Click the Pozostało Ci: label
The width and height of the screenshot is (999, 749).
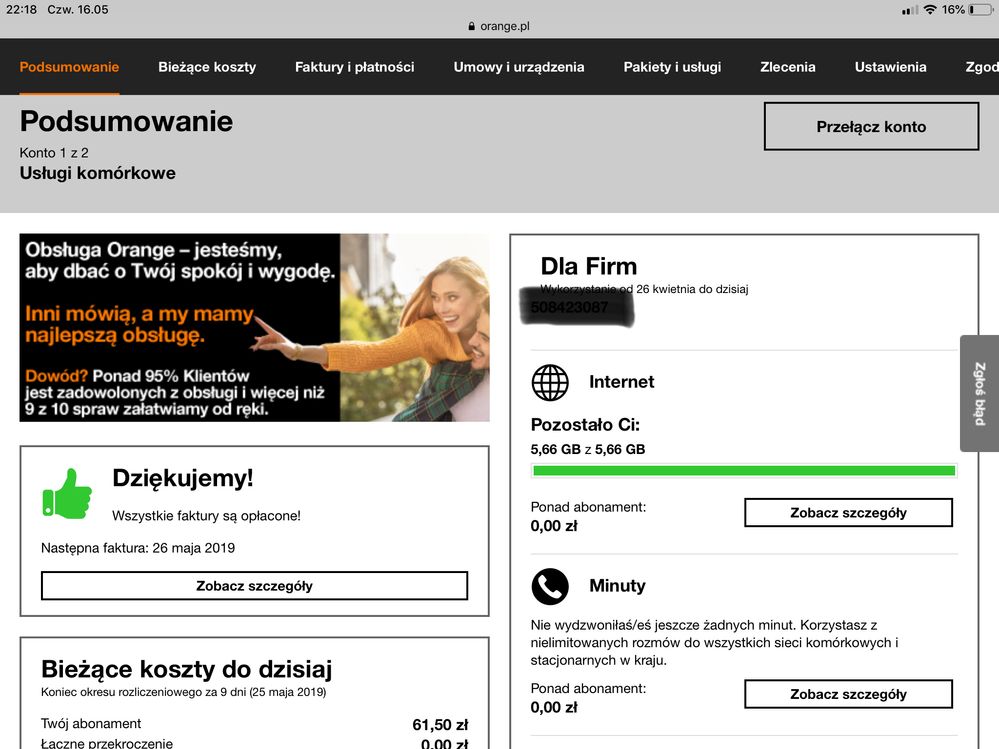pyautogui.click(x=586, y=425)
